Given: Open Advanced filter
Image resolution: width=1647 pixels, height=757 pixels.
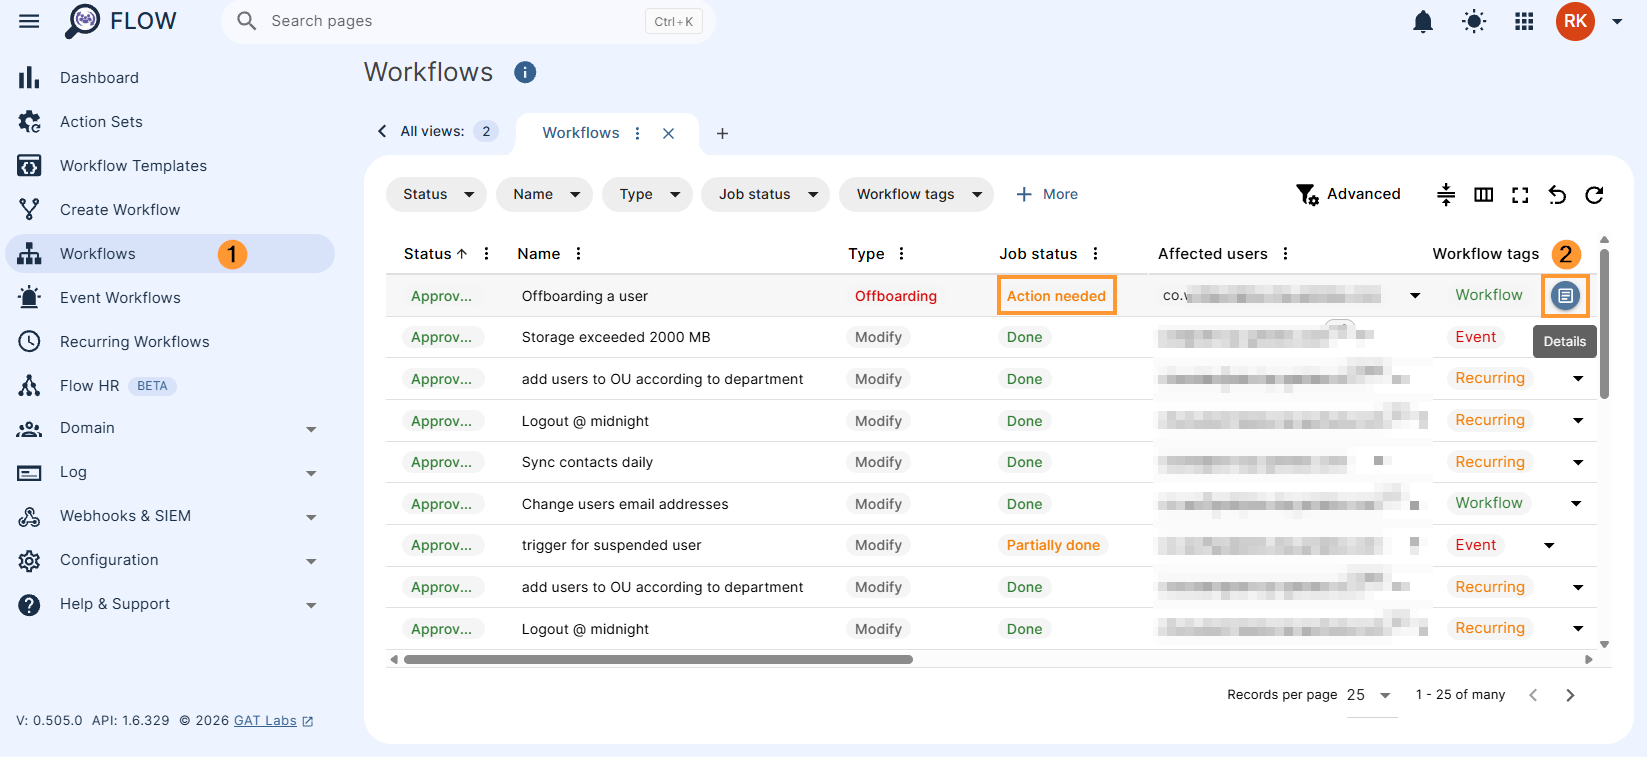Looking at the screenshot, I should tap(1348, 194).
